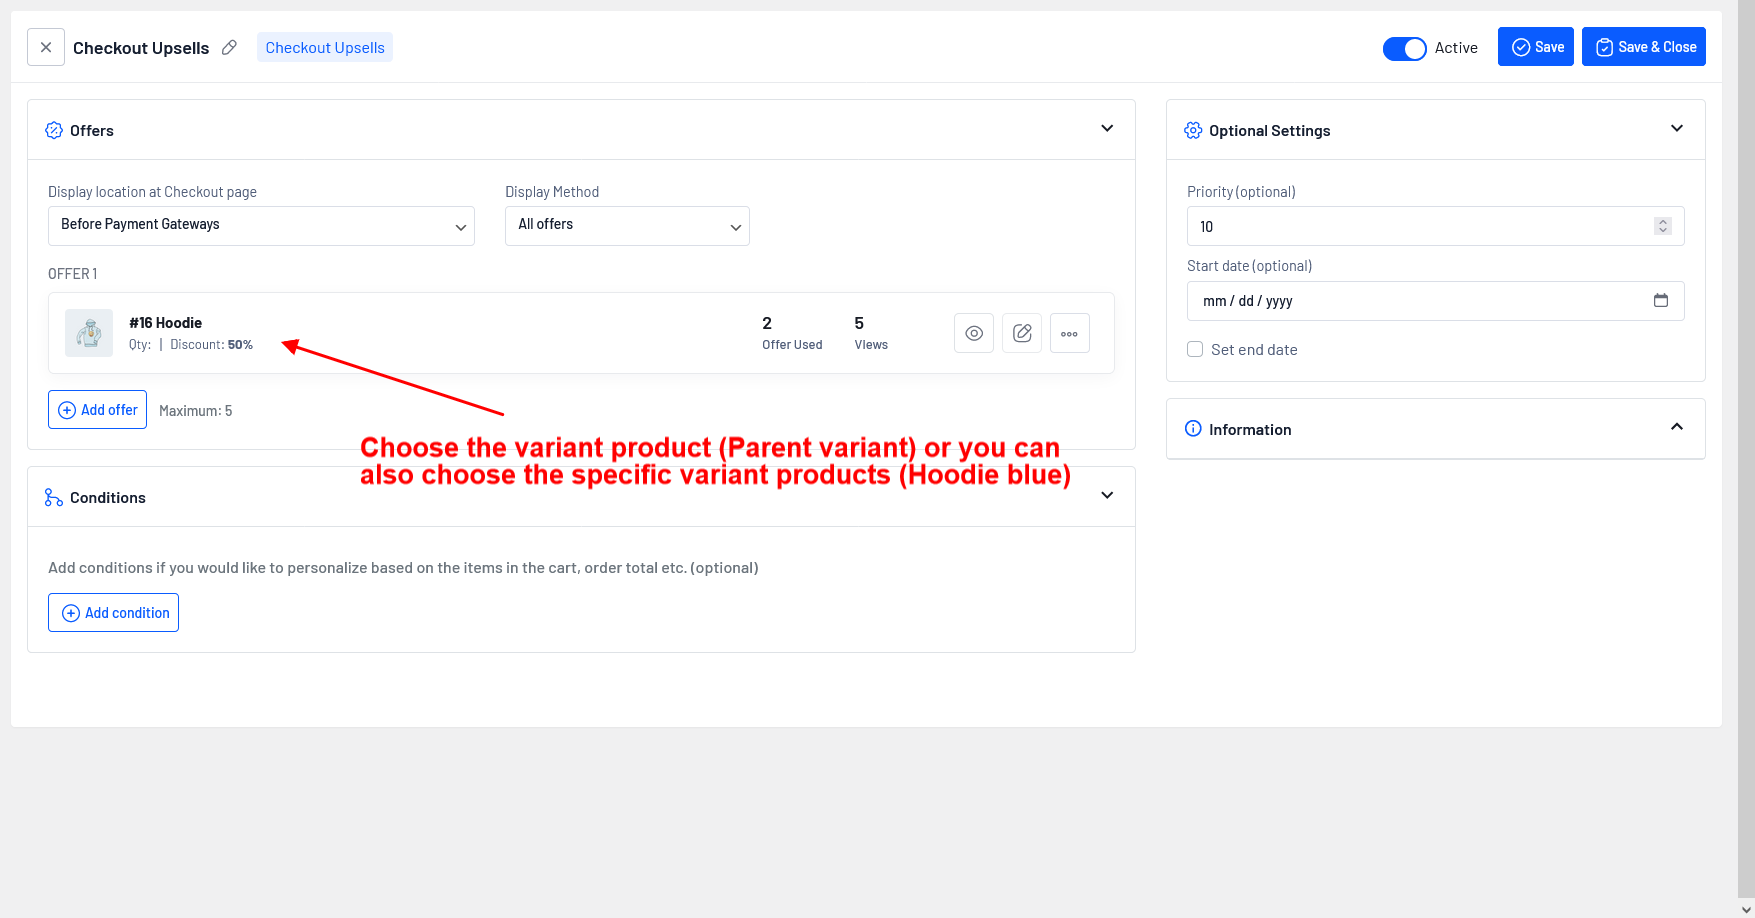Open the Display Method dropdown
This screenshot has width=1755, height=918.
[x=627, y=226]
